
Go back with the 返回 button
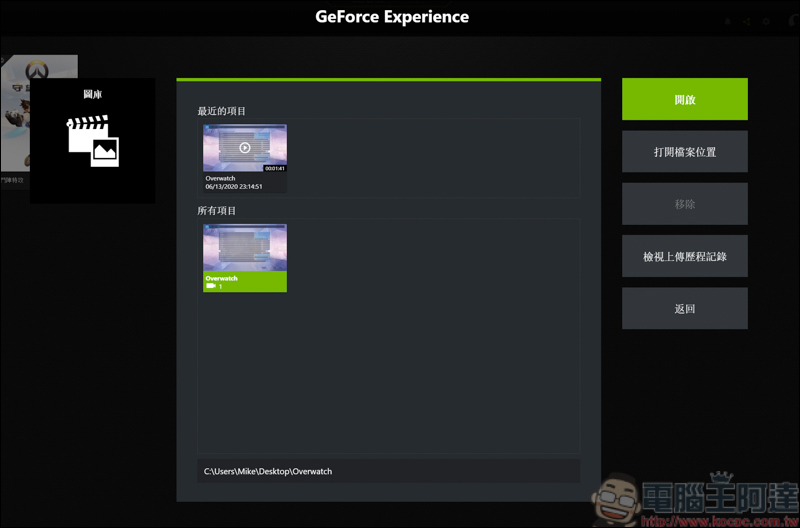(685, 309)
